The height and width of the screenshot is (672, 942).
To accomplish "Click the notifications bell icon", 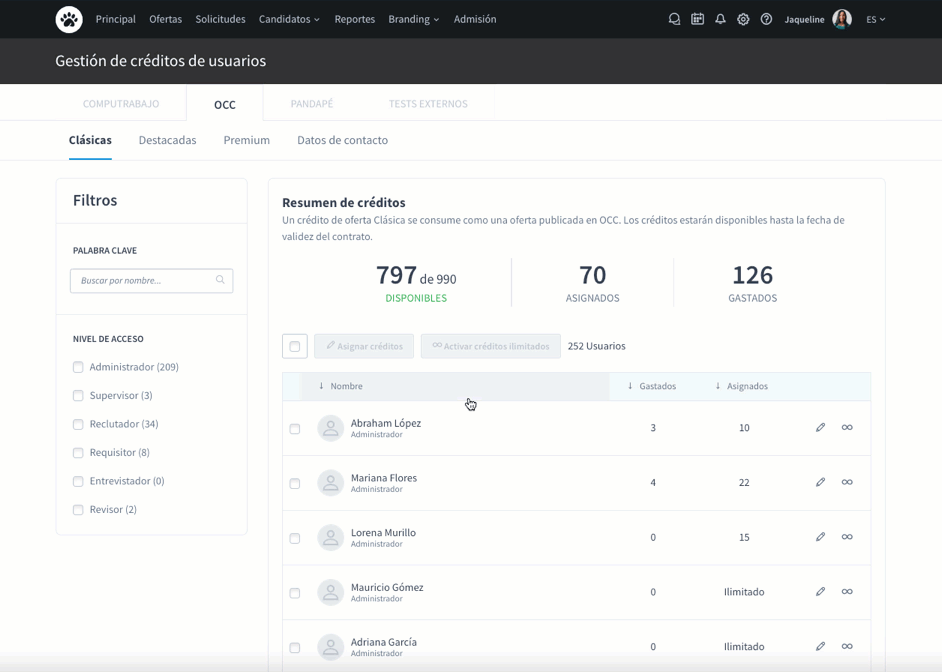I will pyautogui.click(x=720, y=19).
